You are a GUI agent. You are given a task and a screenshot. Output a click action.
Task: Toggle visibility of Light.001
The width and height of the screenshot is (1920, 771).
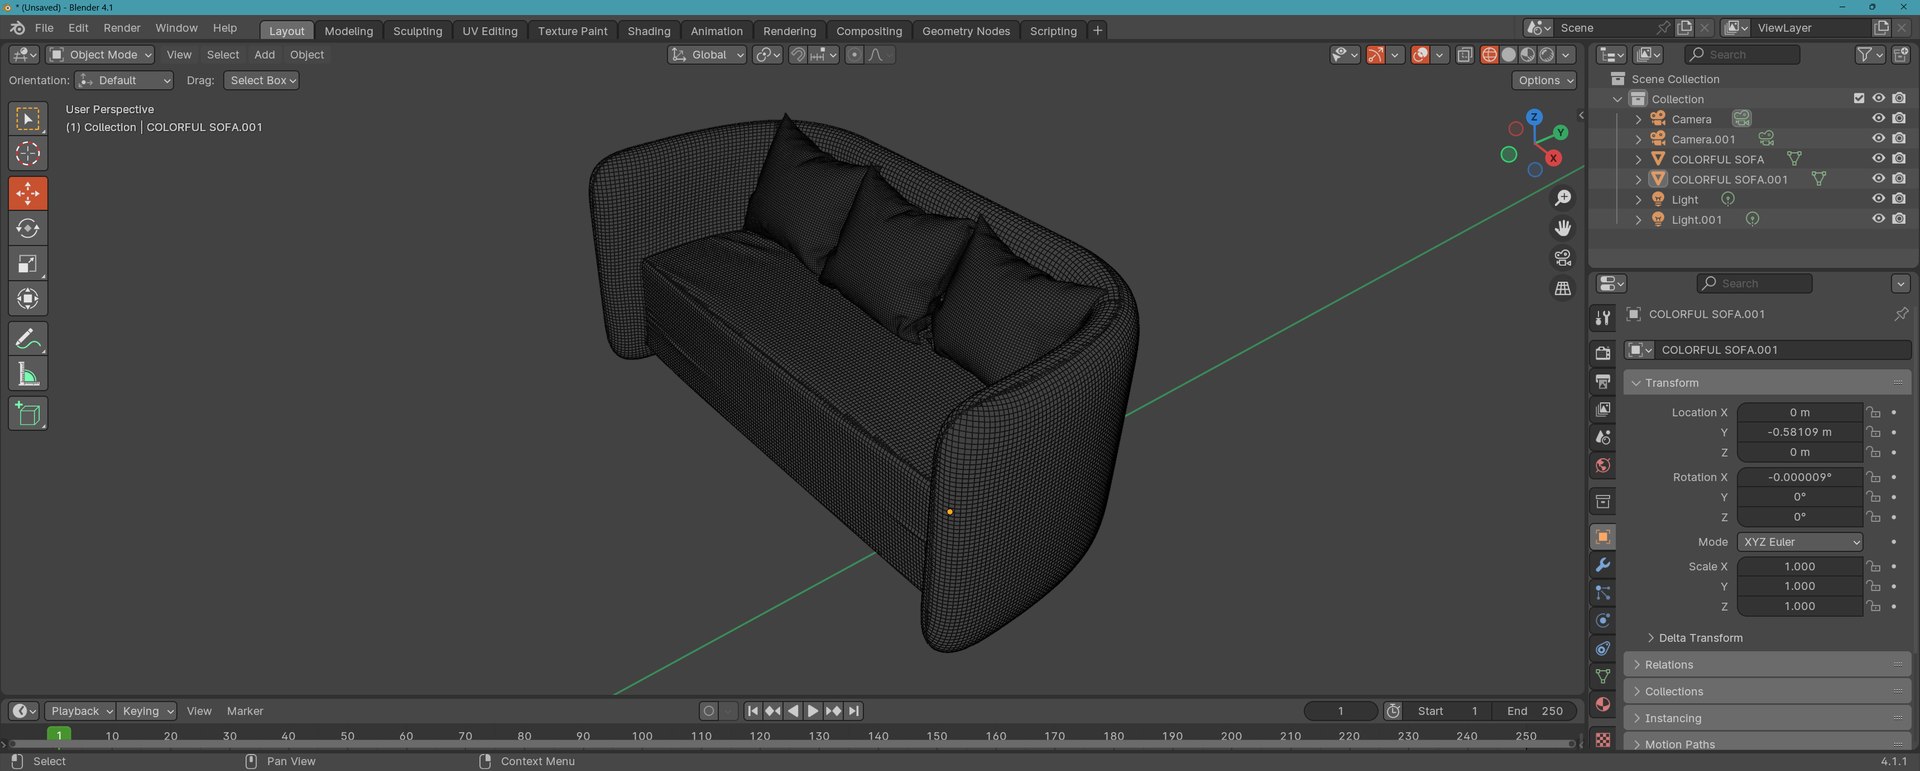click(1878, 219)
